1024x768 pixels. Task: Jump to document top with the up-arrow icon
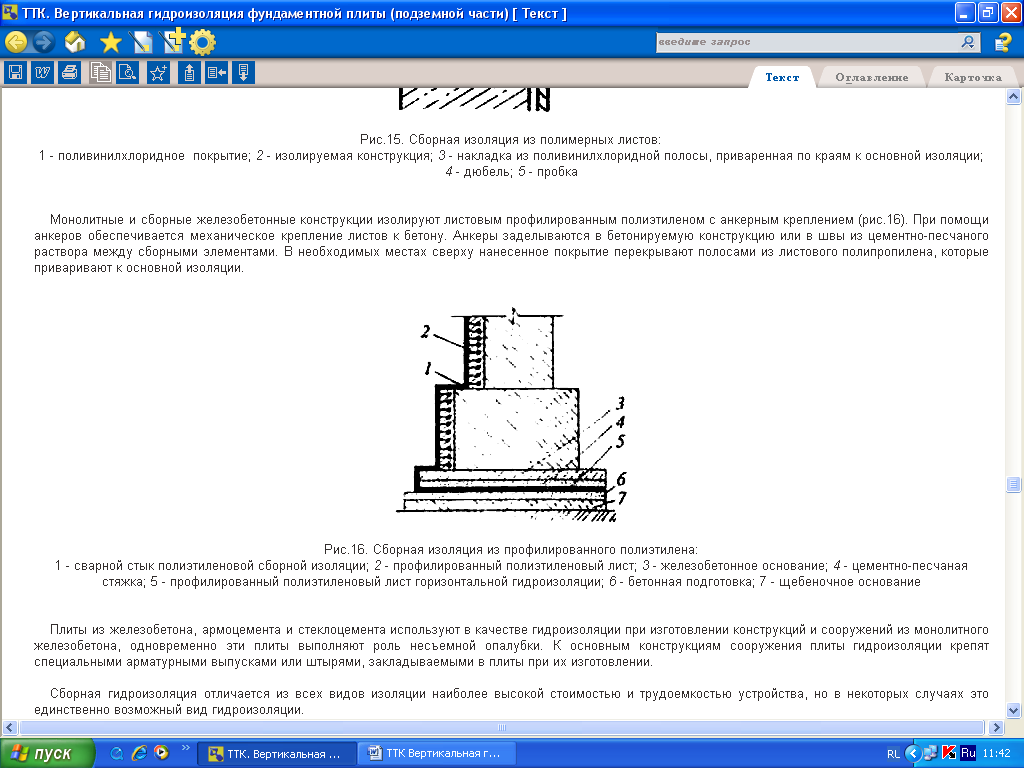pos(189,72)
